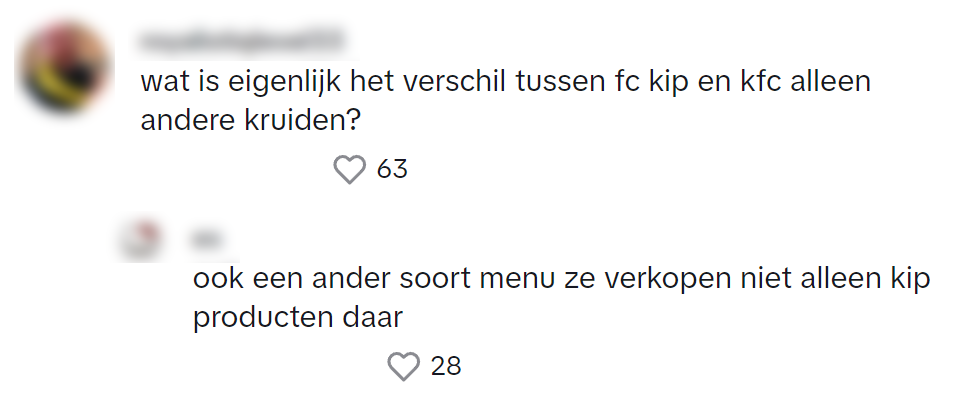The image size is (973, 402).
Task: Toggle the heart on the 'ander soort menu' reply
Action: click(403, 367)
